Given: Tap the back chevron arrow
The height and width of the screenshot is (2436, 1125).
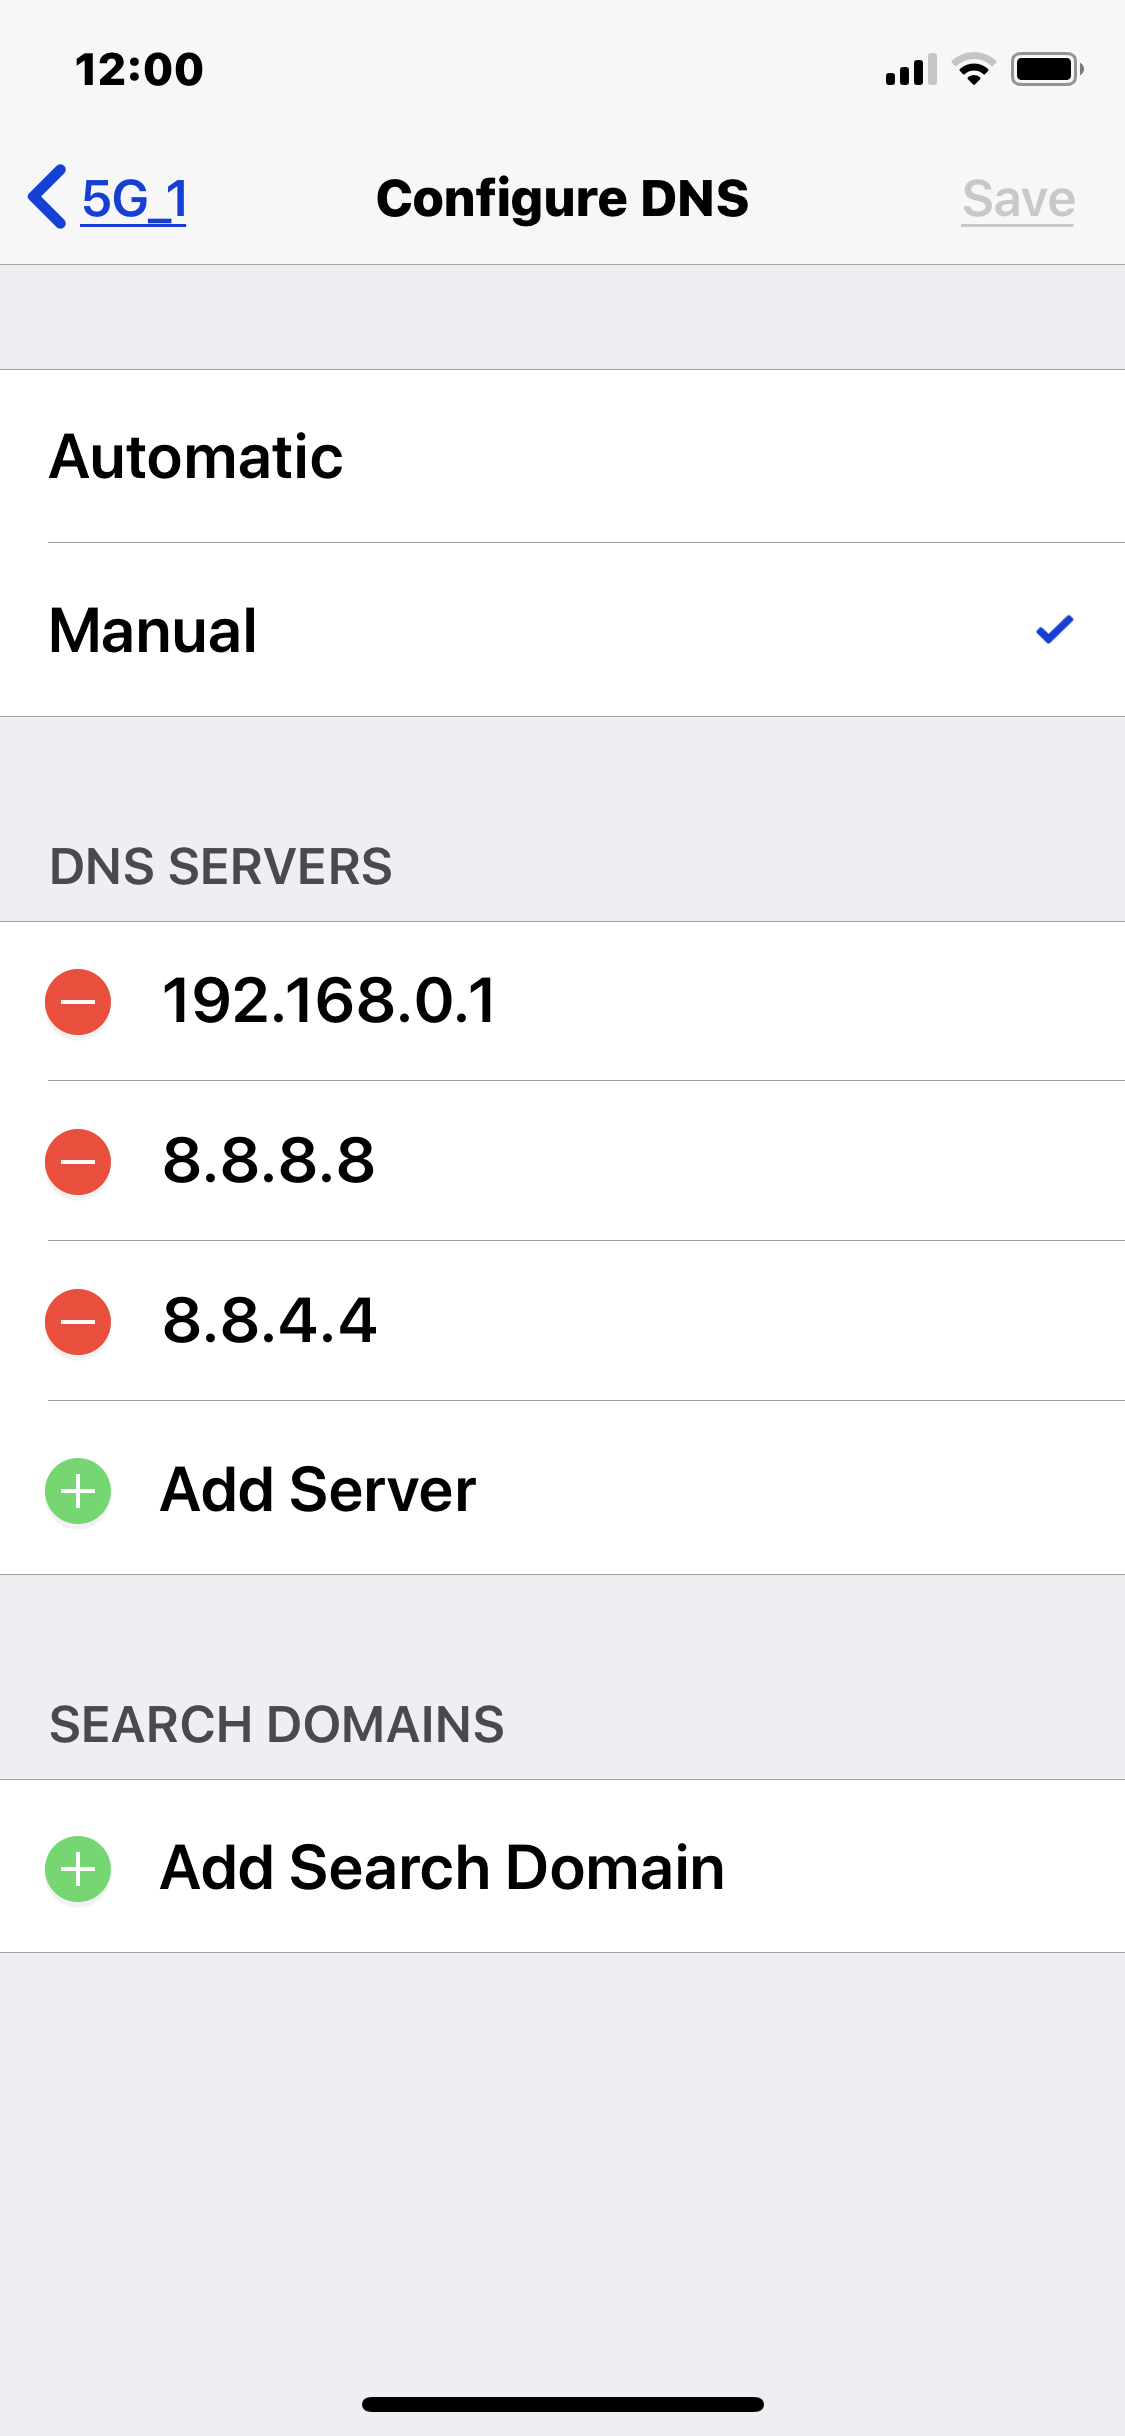Looking at the screenshot, I should pos(47,197).
